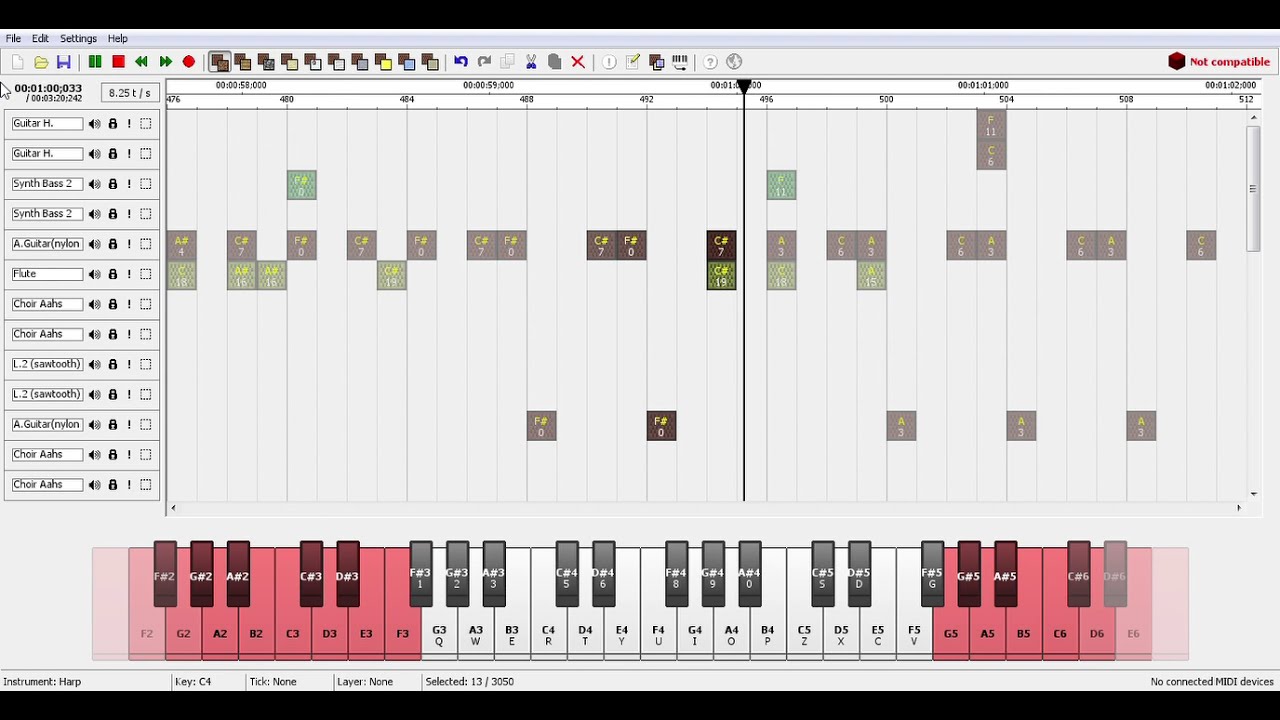Save the song with the floppy disk icon
The width and height of the screenshot is (1280, 720).
64,62
